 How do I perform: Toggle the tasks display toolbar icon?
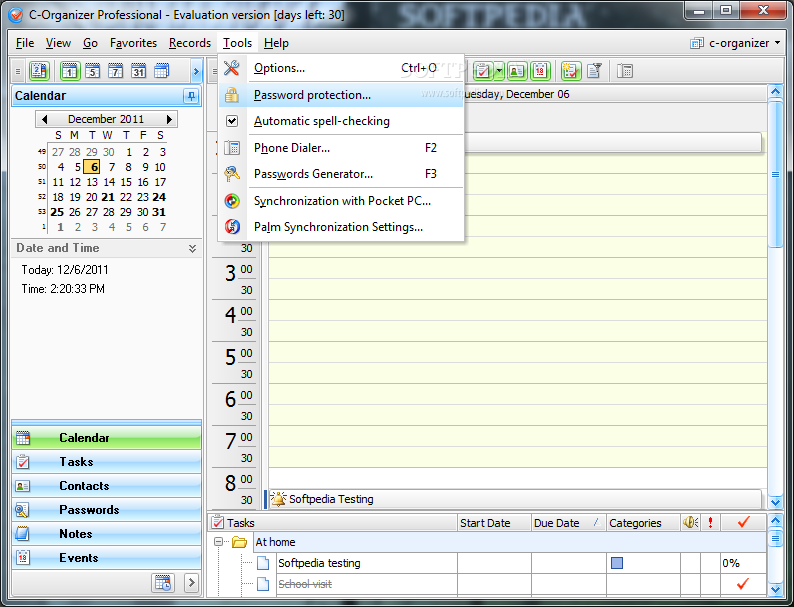tap(483, 71)
